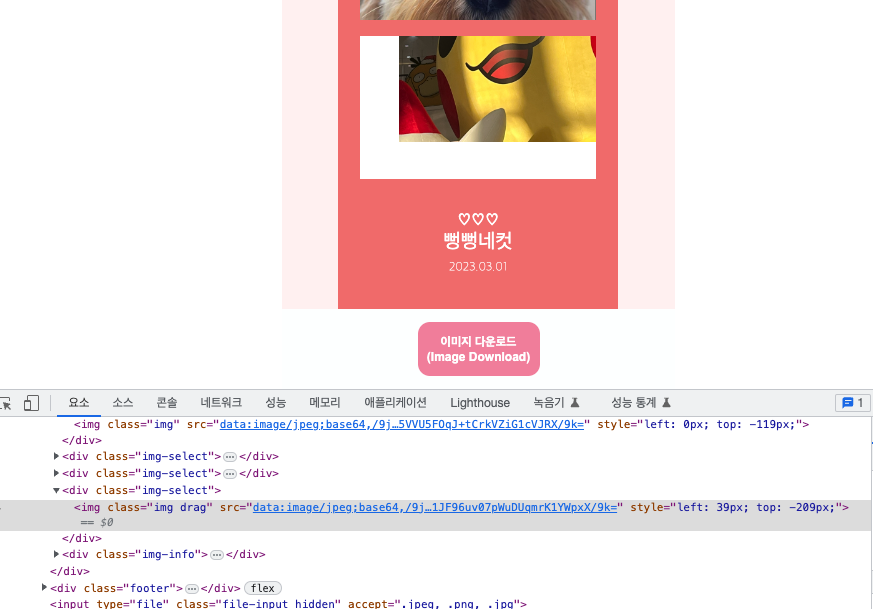The width and height of the screenshot is (873, 609).
Task: Open the base64 src link ending cVJRX/9k=
Action: click(x=401, y=425)
